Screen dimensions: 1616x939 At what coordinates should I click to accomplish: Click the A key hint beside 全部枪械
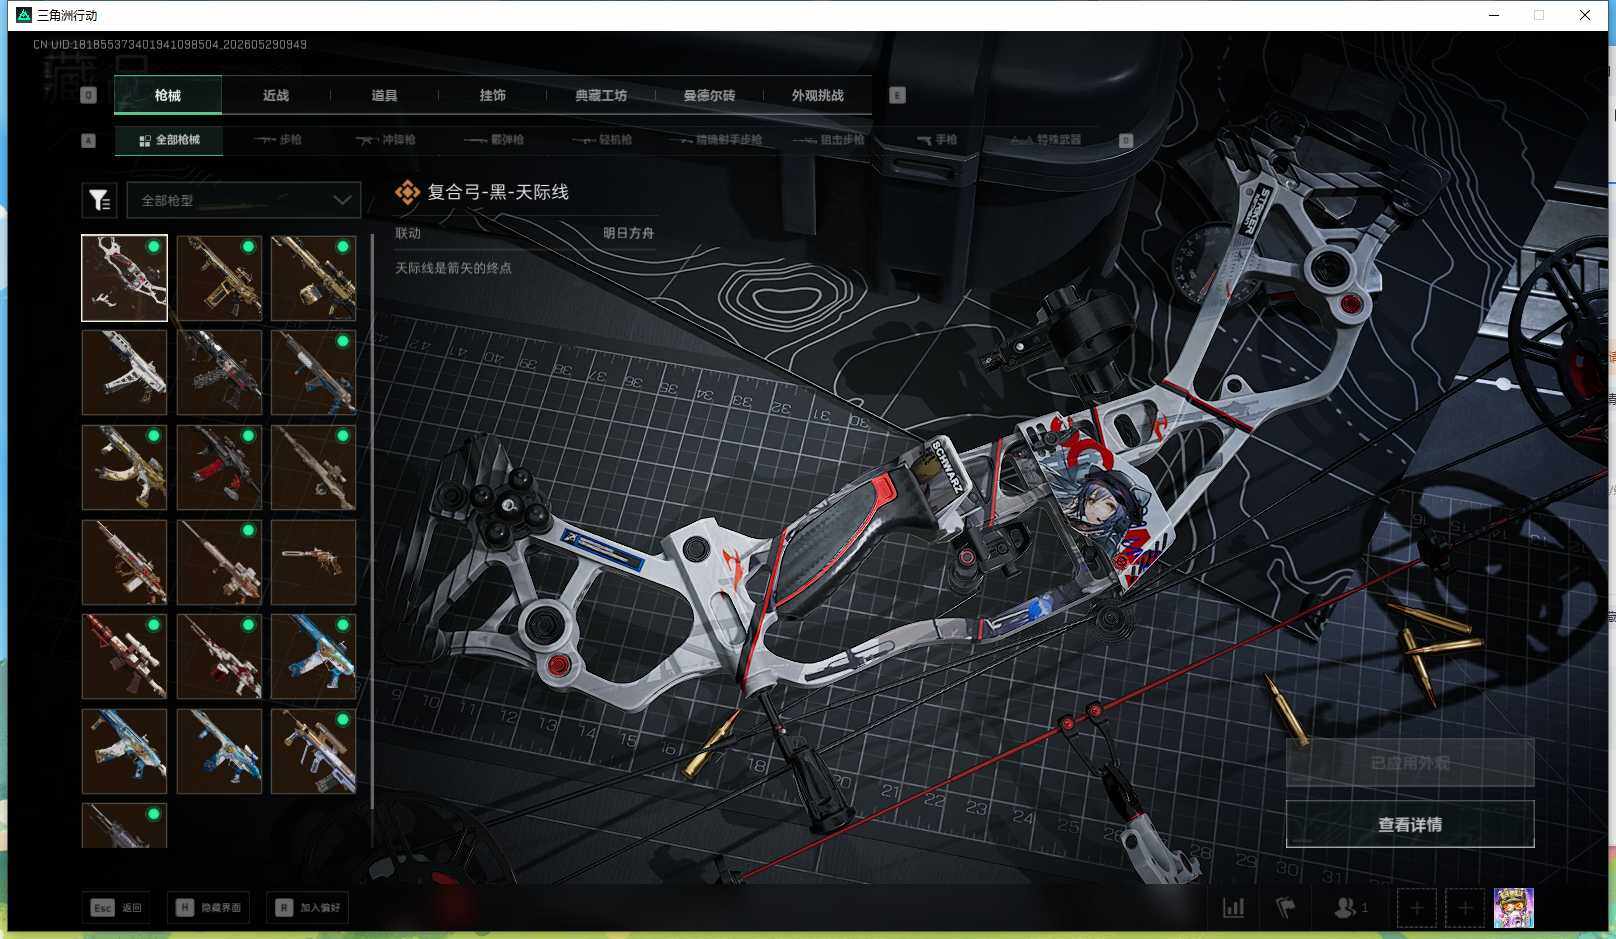pos(88,140)
